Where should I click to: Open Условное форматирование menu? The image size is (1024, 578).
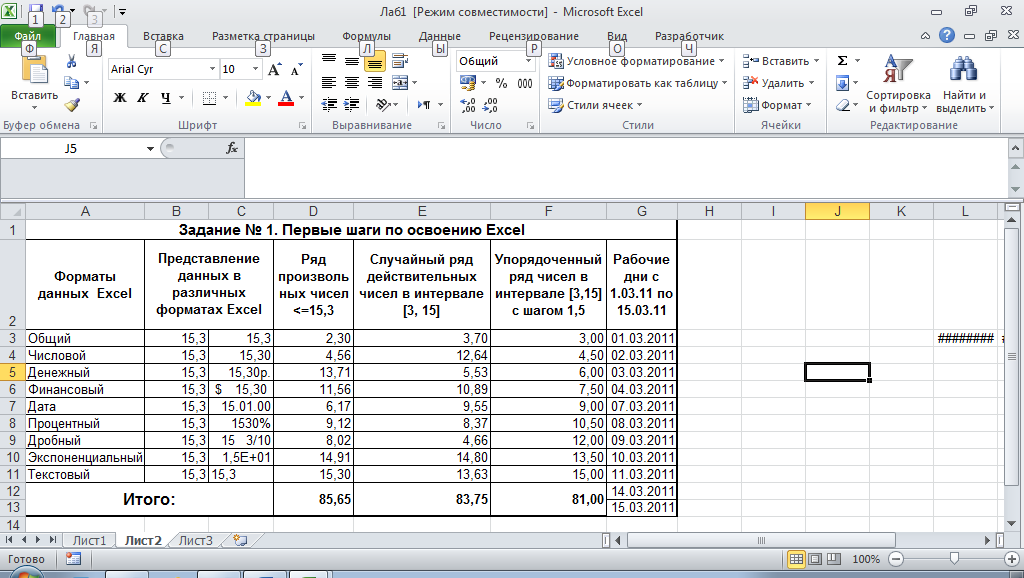tap(637, 61)
